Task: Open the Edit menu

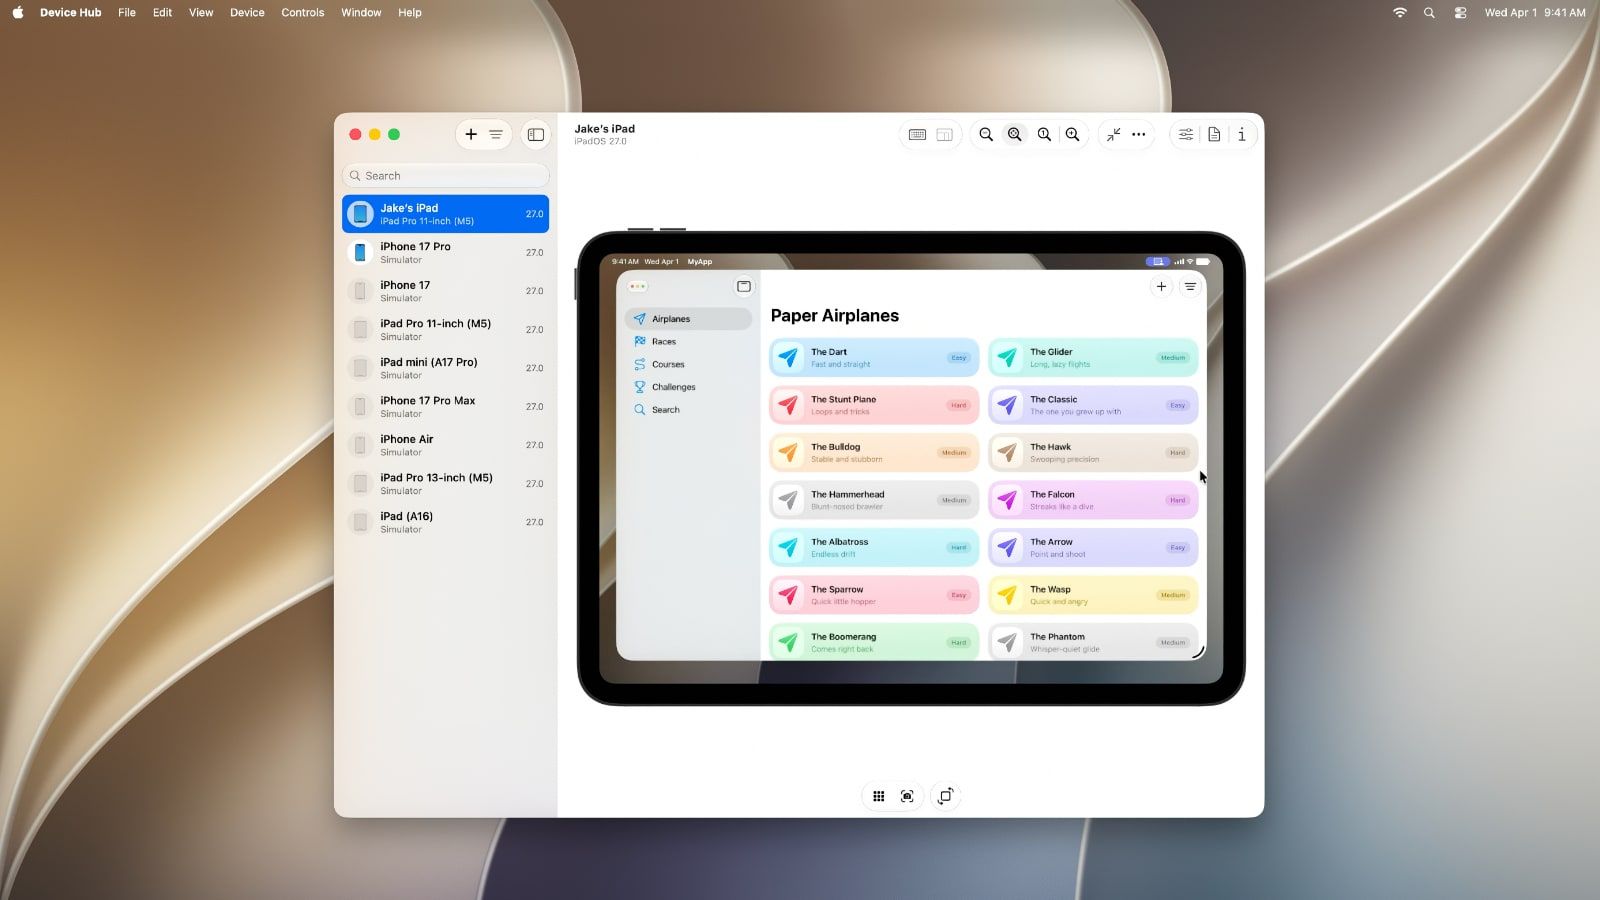Action: pos(162,13)
